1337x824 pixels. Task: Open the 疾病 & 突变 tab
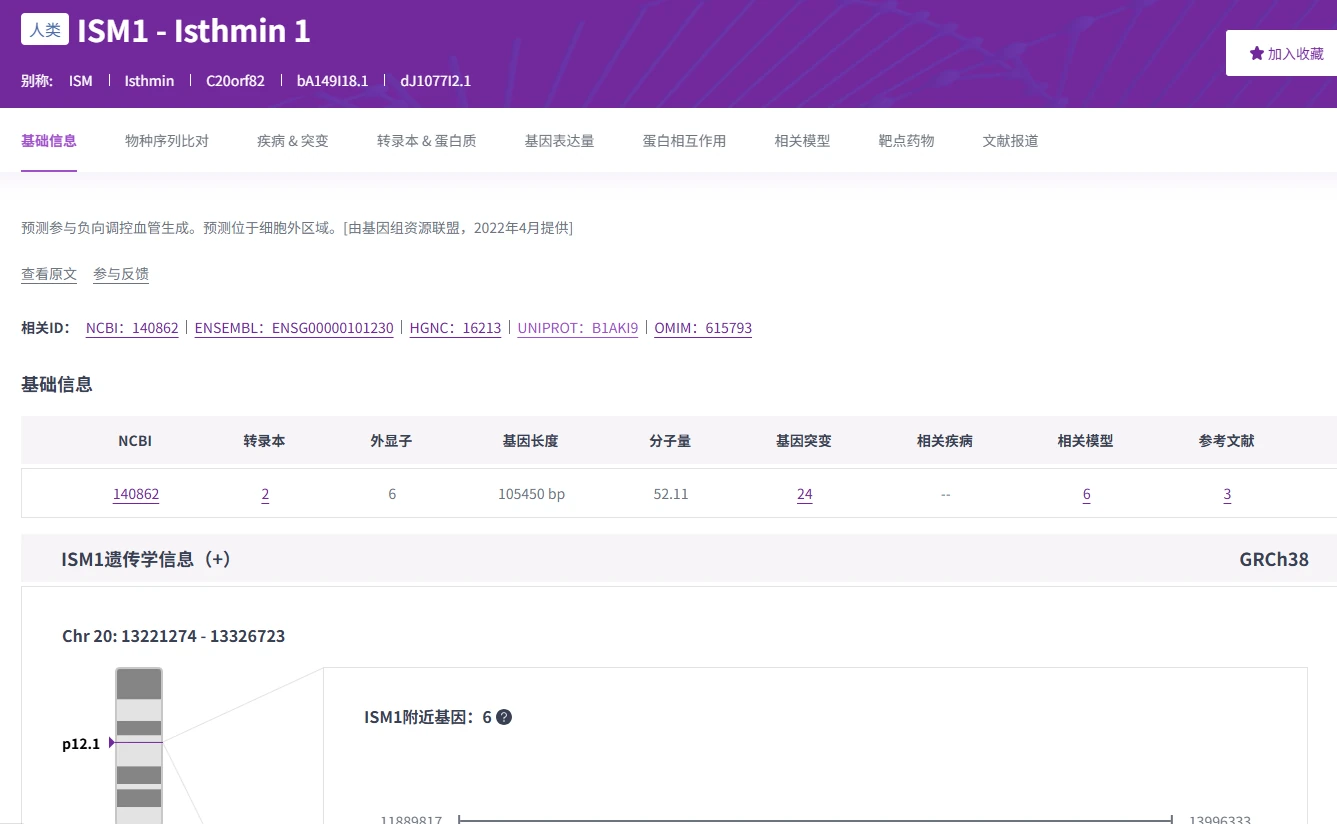(291, 141)
